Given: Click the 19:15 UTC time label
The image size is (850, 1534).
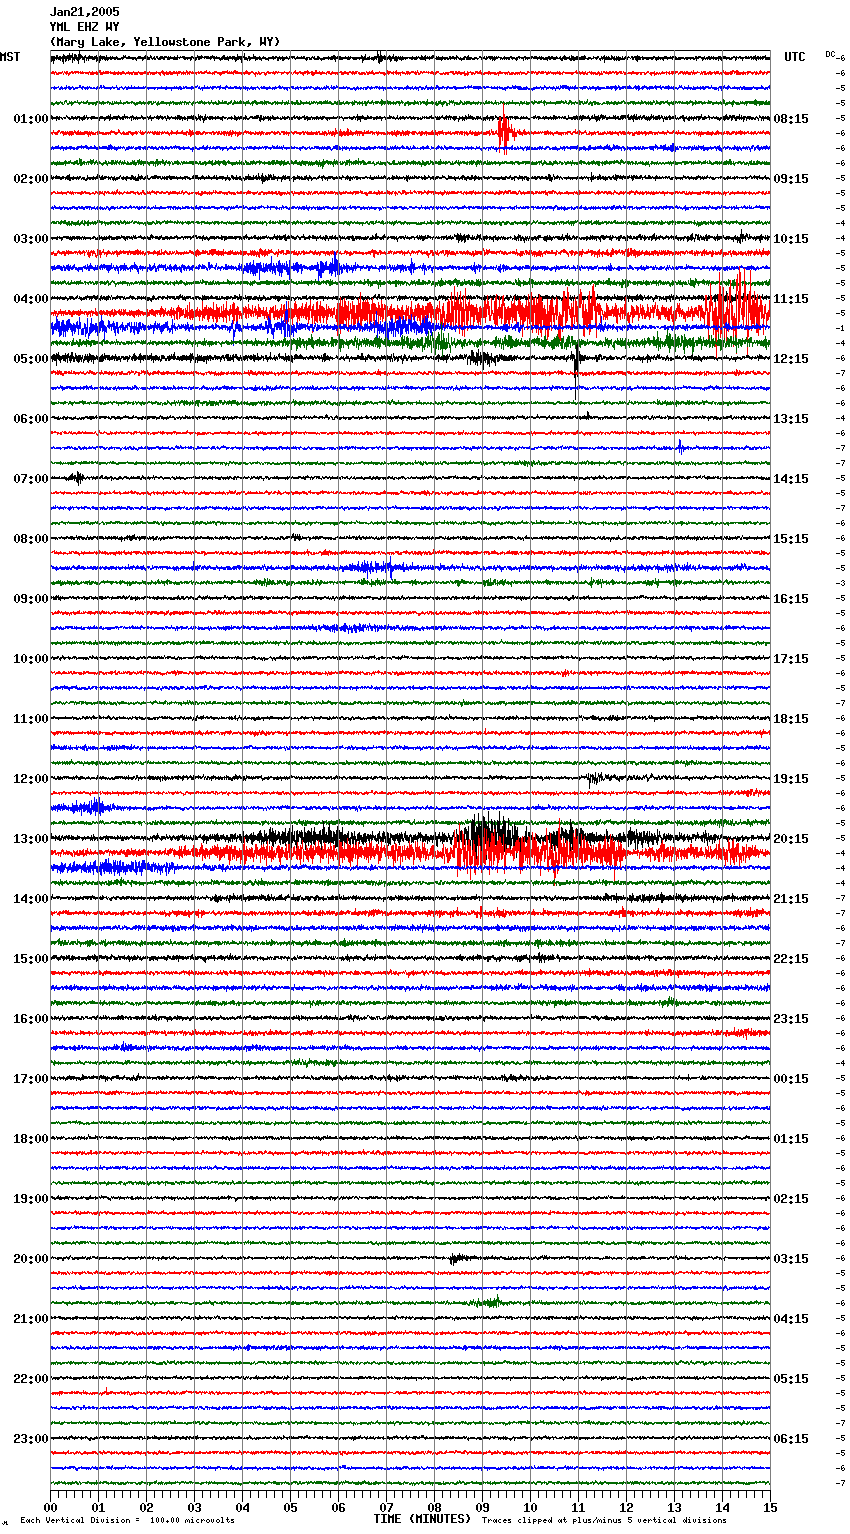Looking at the screenshot, I should 791,779.
